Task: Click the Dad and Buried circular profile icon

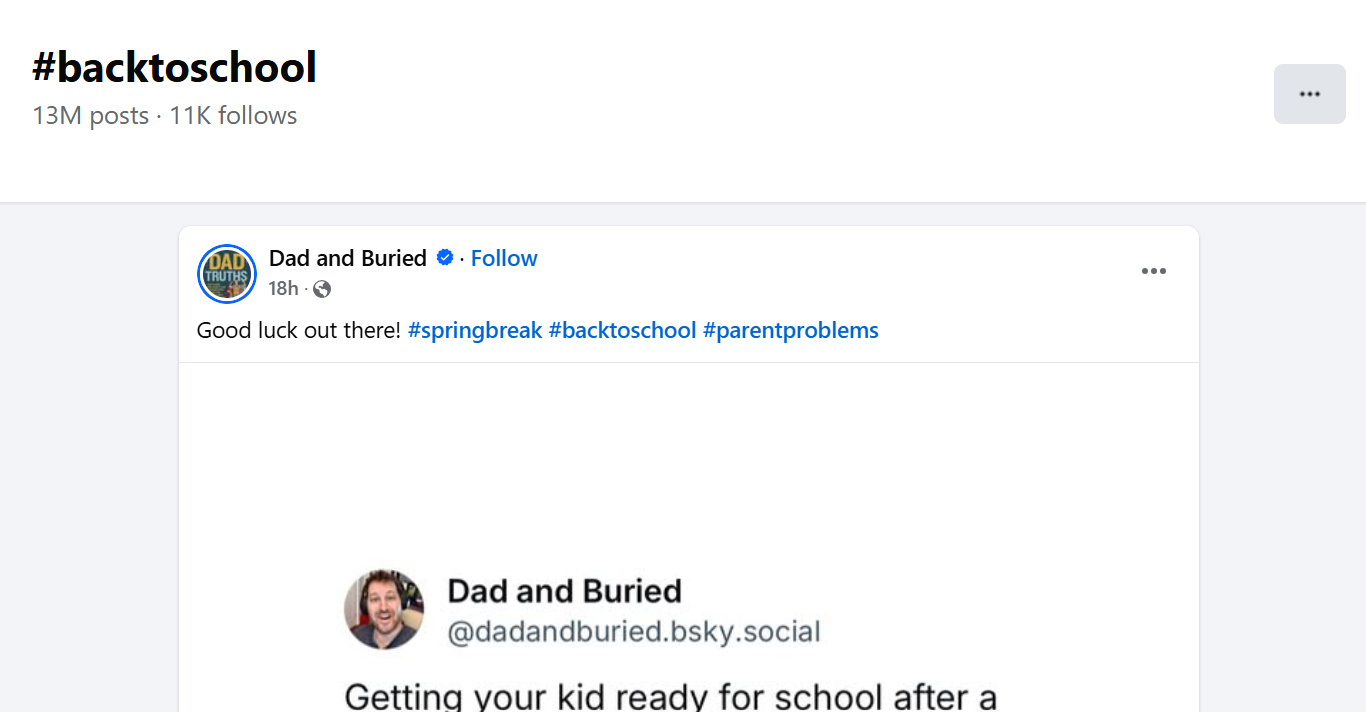Action: point(227,273)
